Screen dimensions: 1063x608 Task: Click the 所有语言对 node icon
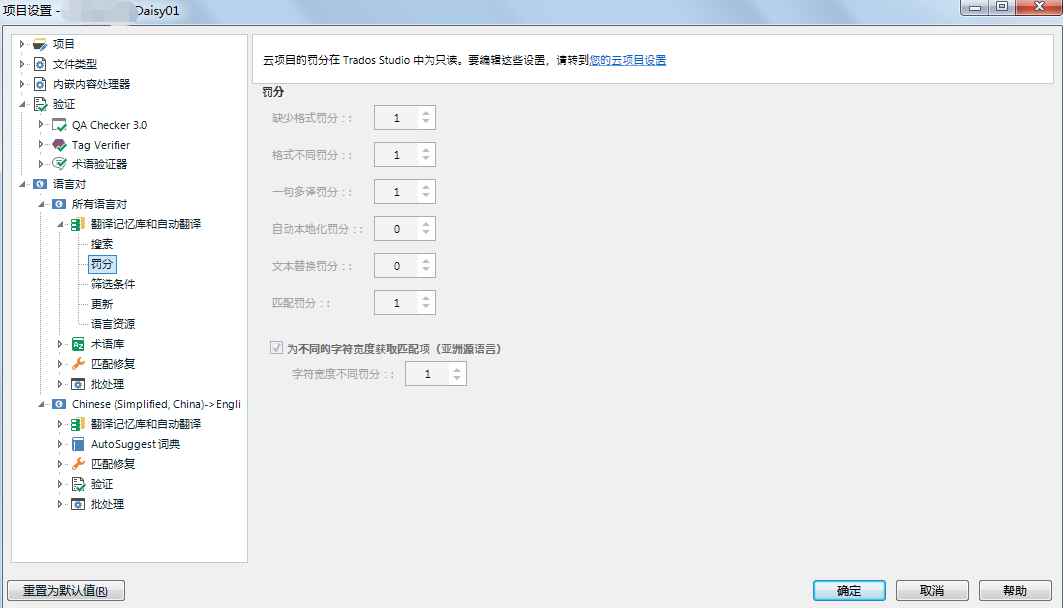click(59, 204)
